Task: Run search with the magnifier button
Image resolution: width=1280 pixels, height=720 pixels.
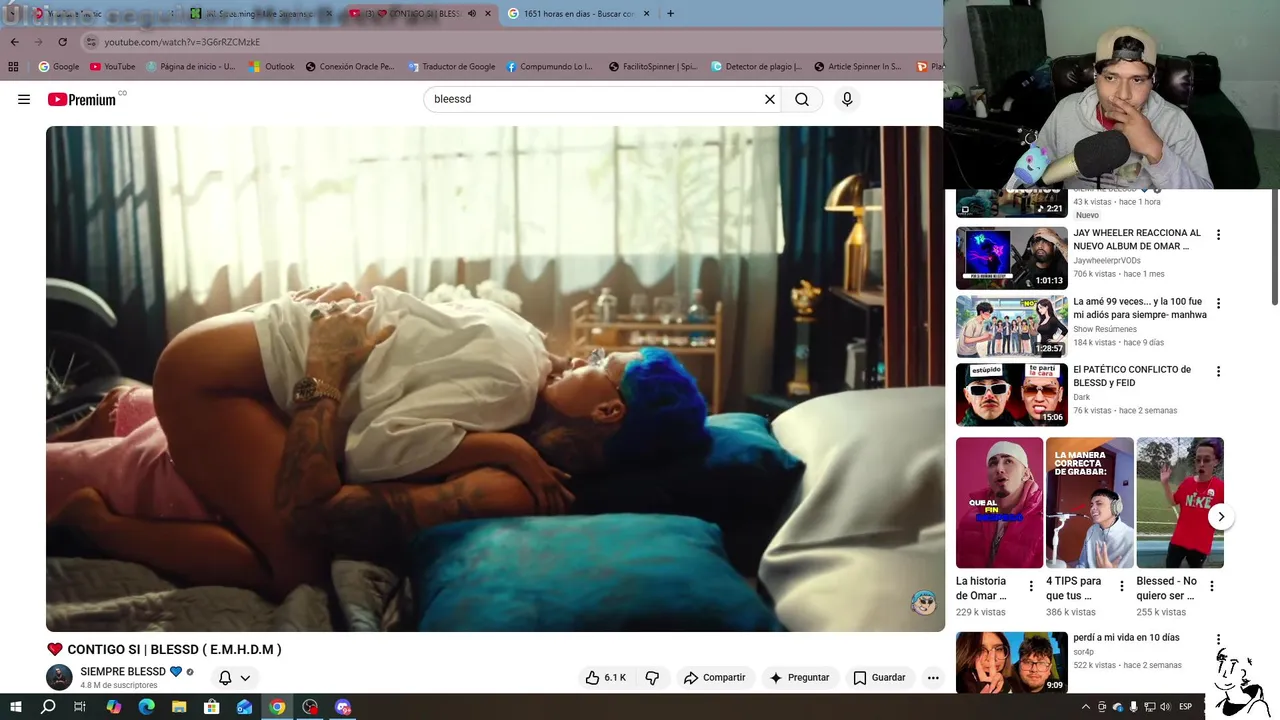Action: 802,99
